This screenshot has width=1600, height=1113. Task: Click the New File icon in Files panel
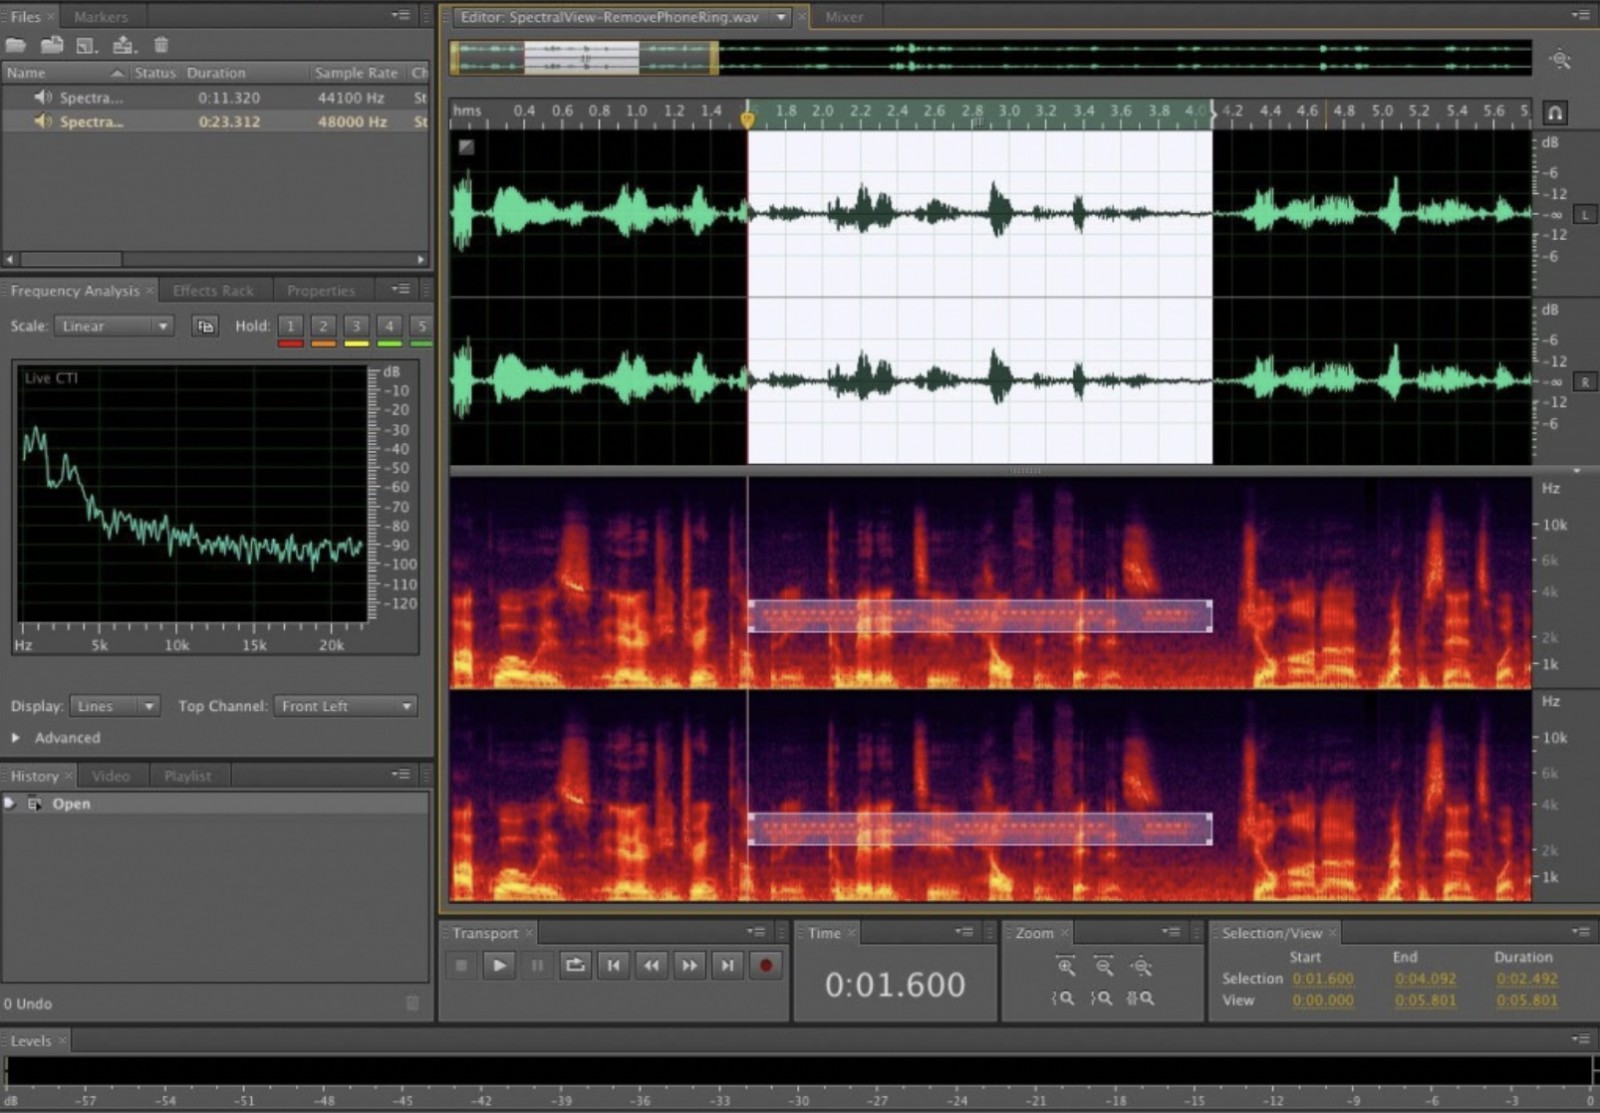(87, 45)
